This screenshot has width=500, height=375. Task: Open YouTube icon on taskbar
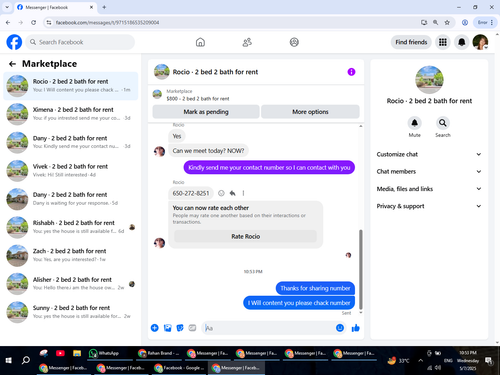[x=60, y=353]
